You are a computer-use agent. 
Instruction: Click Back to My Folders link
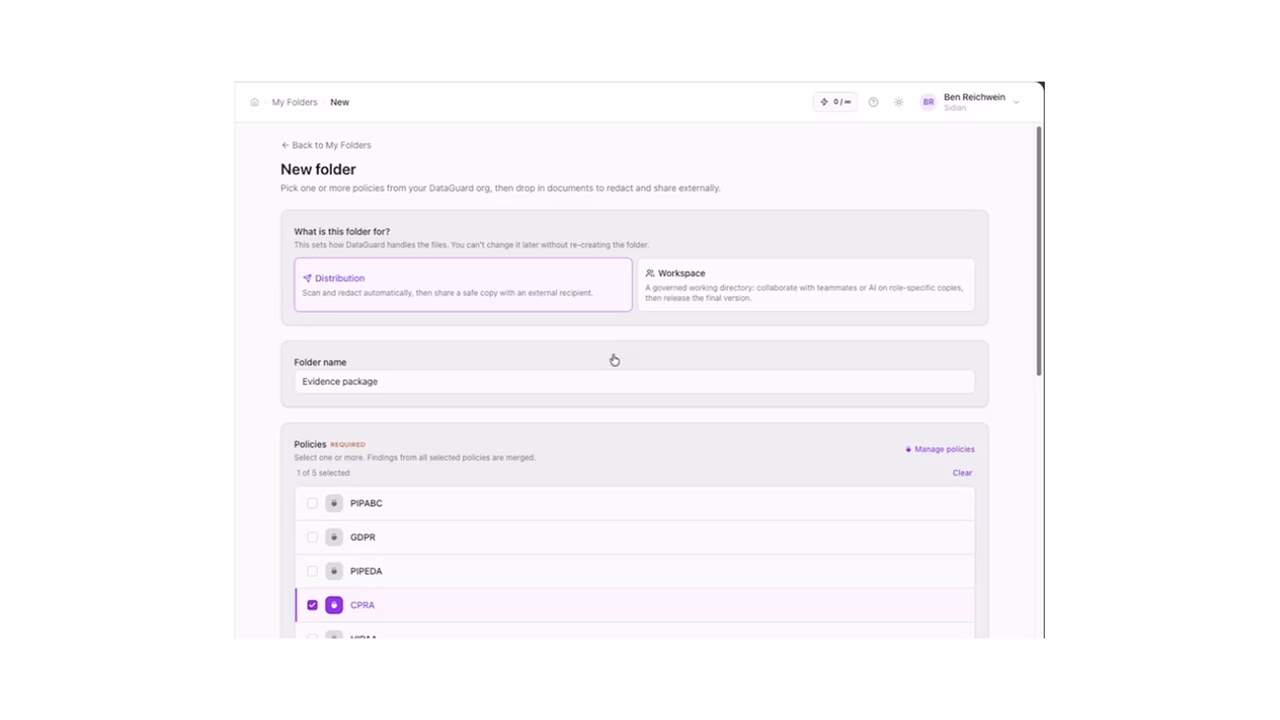[x=326, y=145]
